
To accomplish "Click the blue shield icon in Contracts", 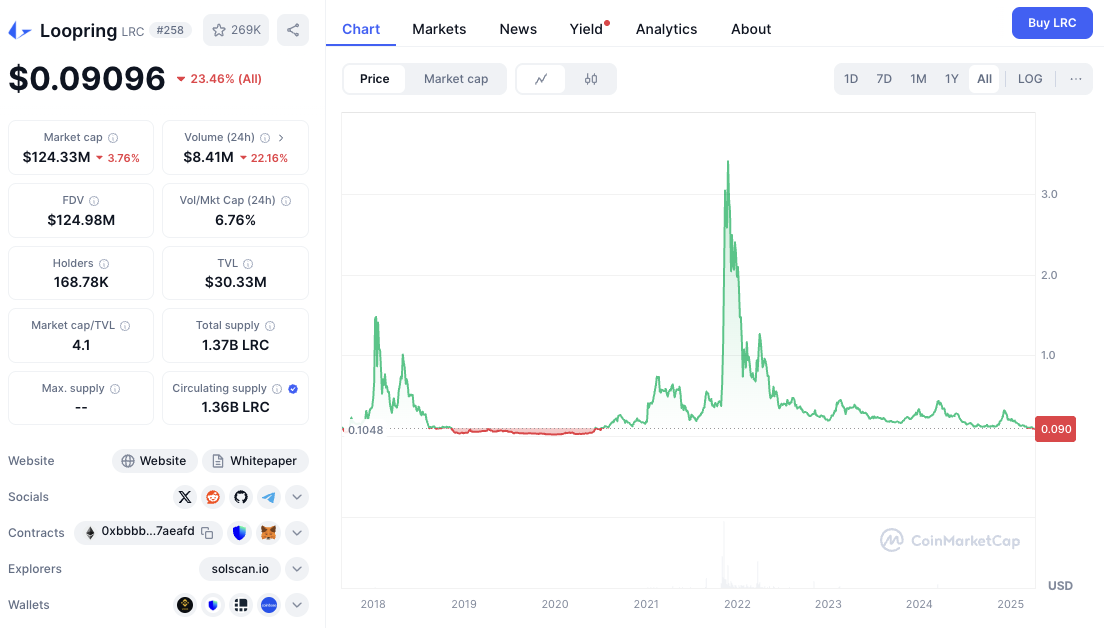I will coord(239,533).
